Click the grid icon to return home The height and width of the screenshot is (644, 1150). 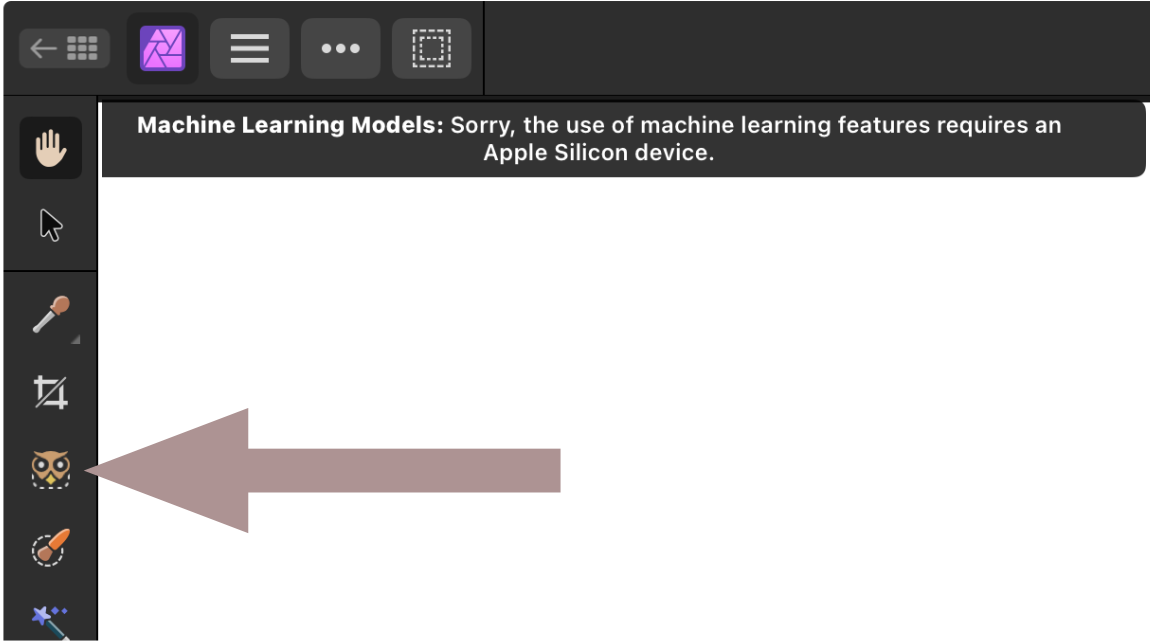pyautogui.click(x=82, y=48)
